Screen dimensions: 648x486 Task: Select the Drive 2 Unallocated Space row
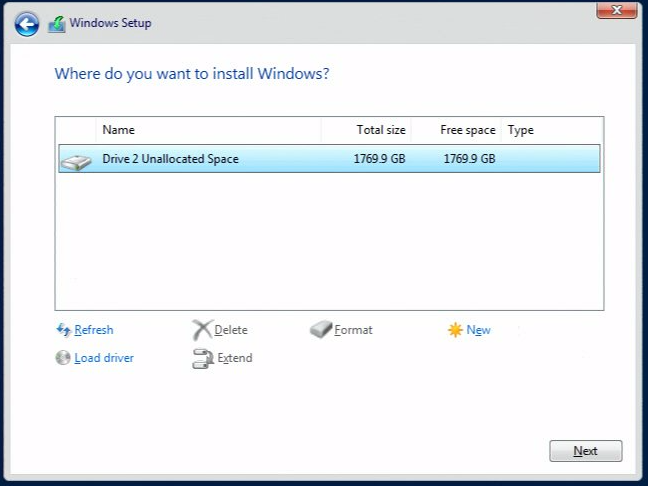[329, 159]
